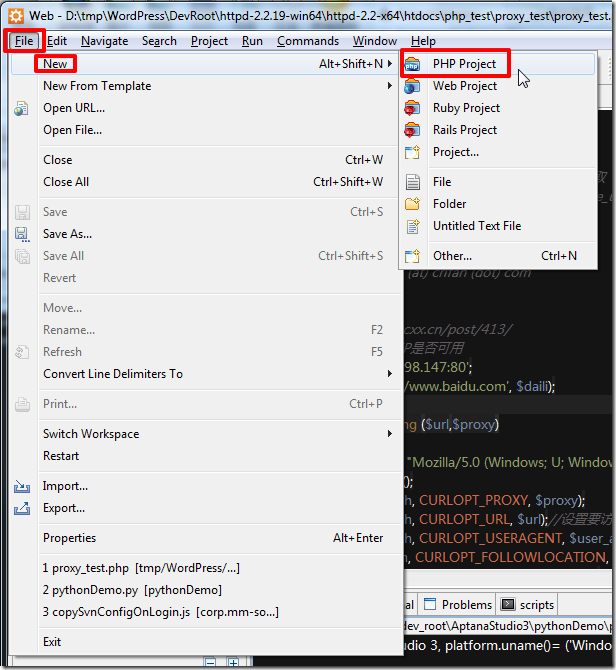The image size is (616, 670).
Task: Click the new Folder icon
Action: 412,204
